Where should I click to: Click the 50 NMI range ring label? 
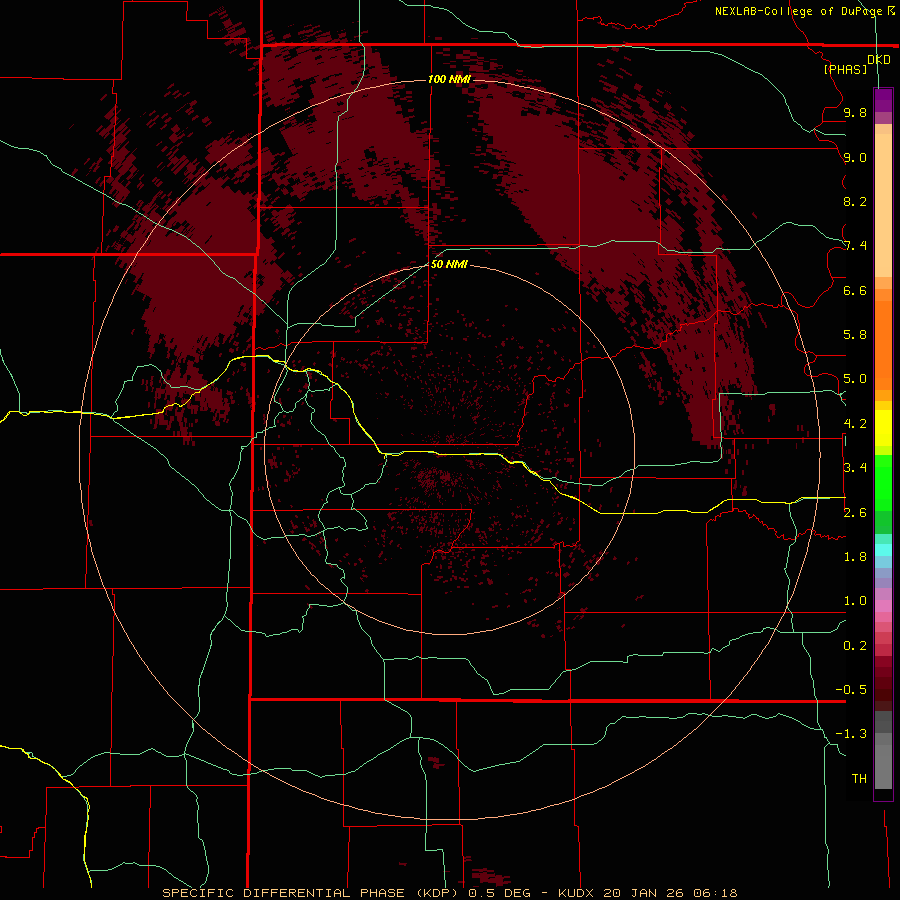(x=449, y=264)
